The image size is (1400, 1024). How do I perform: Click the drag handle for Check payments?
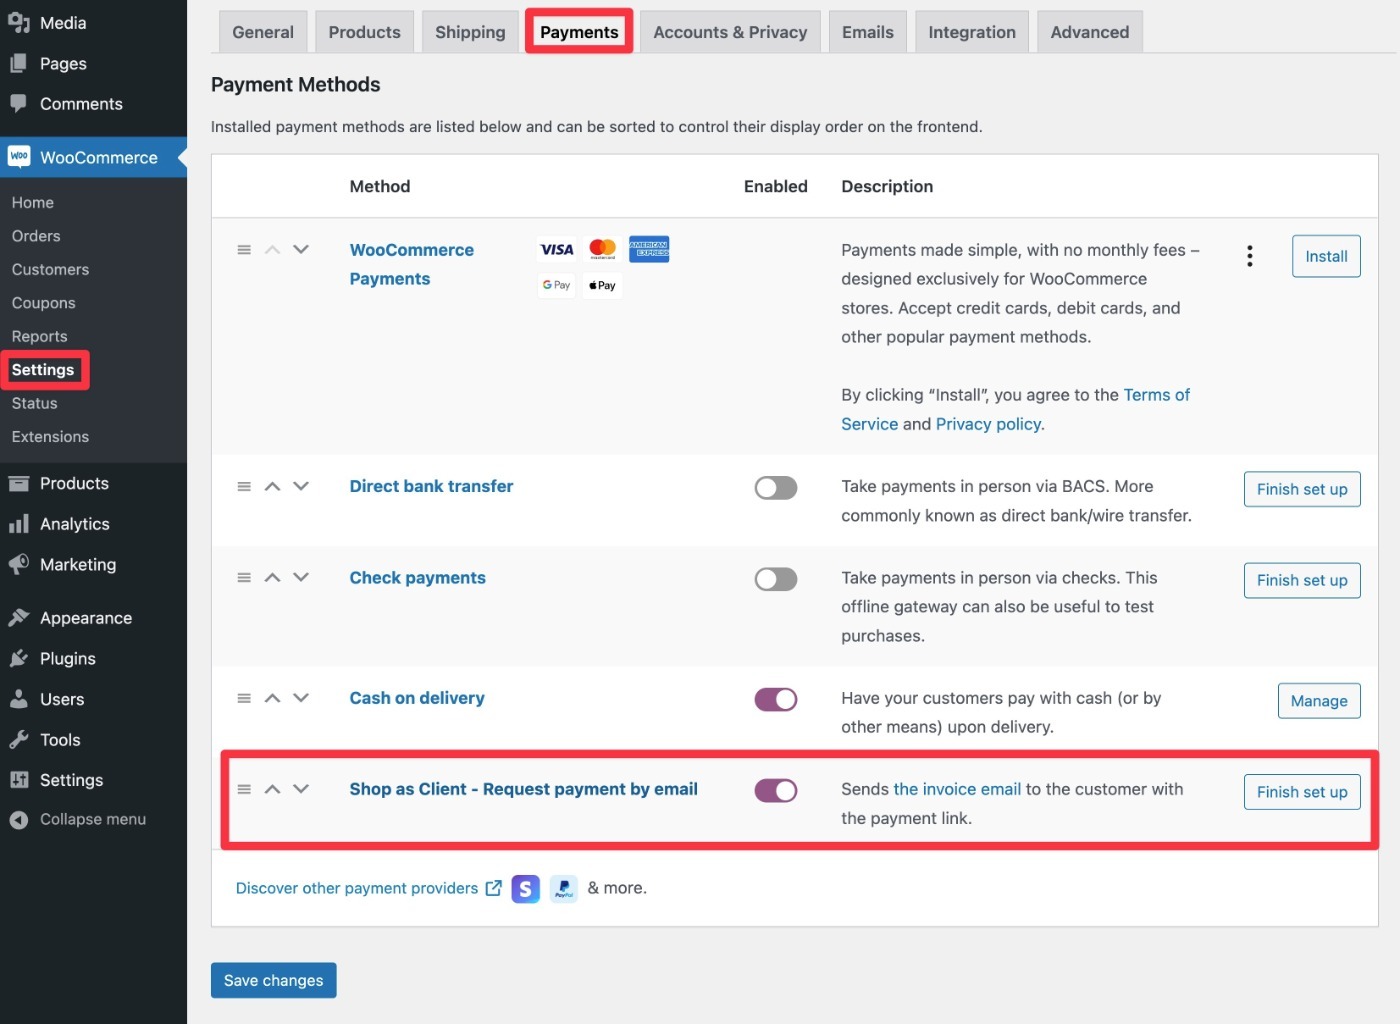(x=244, y=578)
